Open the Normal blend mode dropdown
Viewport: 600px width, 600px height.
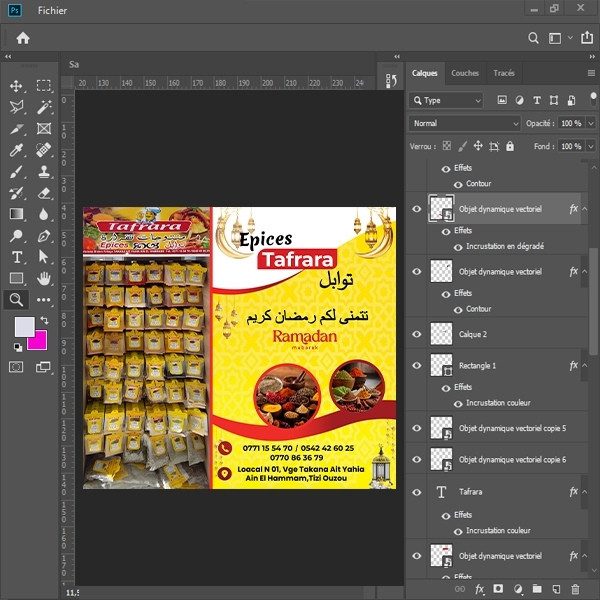[x=464, y=123]
